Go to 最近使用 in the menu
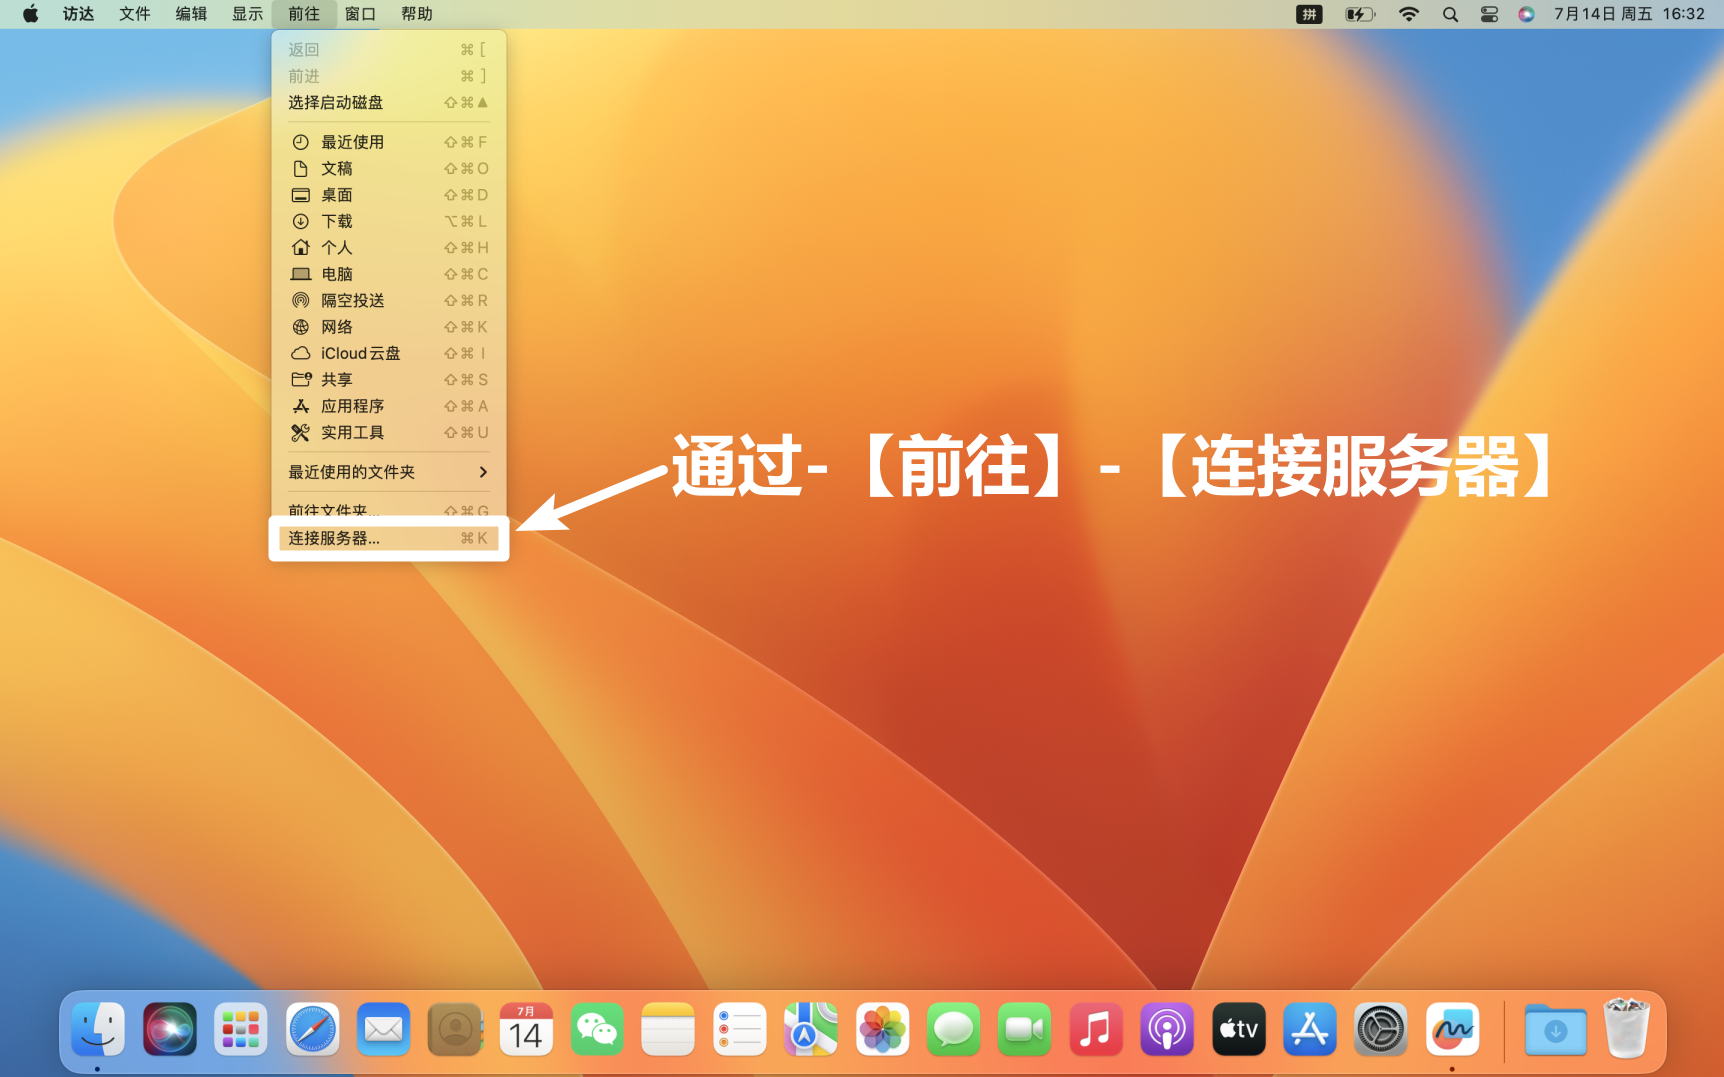The width and height of the screenshot is (1724, 1077). [388, 142]
